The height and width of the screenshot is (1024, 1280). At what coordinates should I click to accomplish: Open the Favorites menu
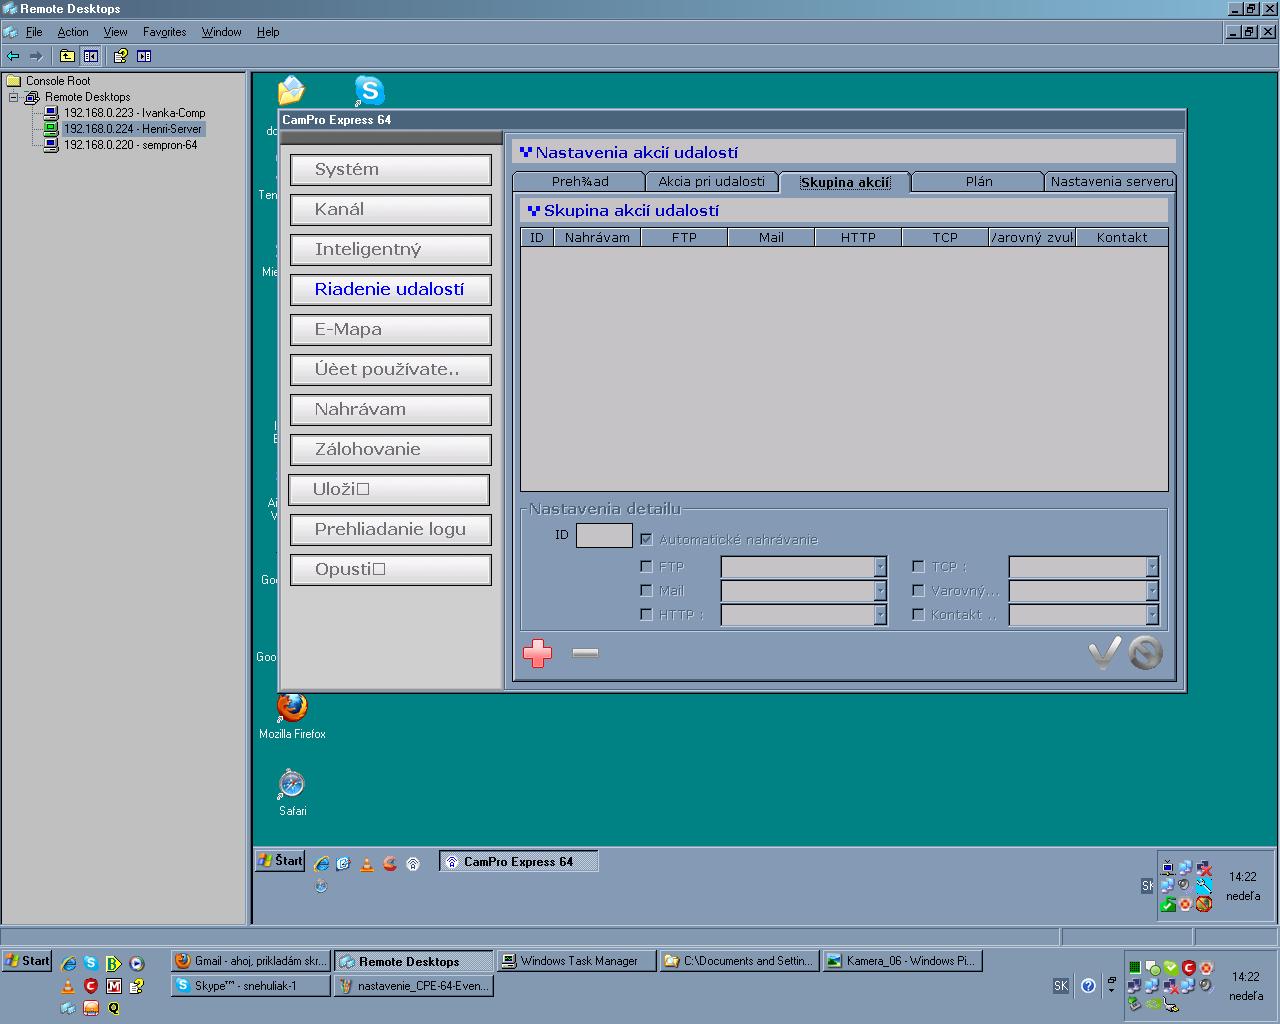coord(164,32)
